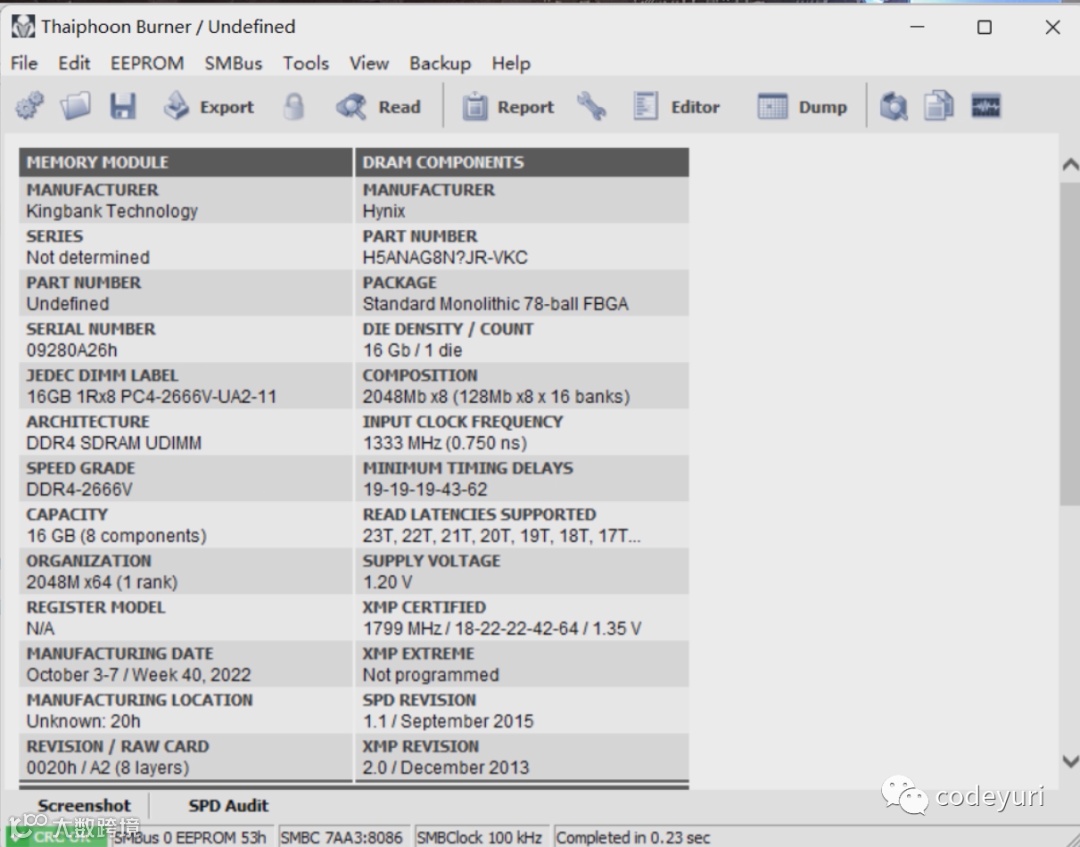Select the part number H5ANAG8N?JR-VKC
This screenshot has height=847, width=1080.
(x=445, y=258)
